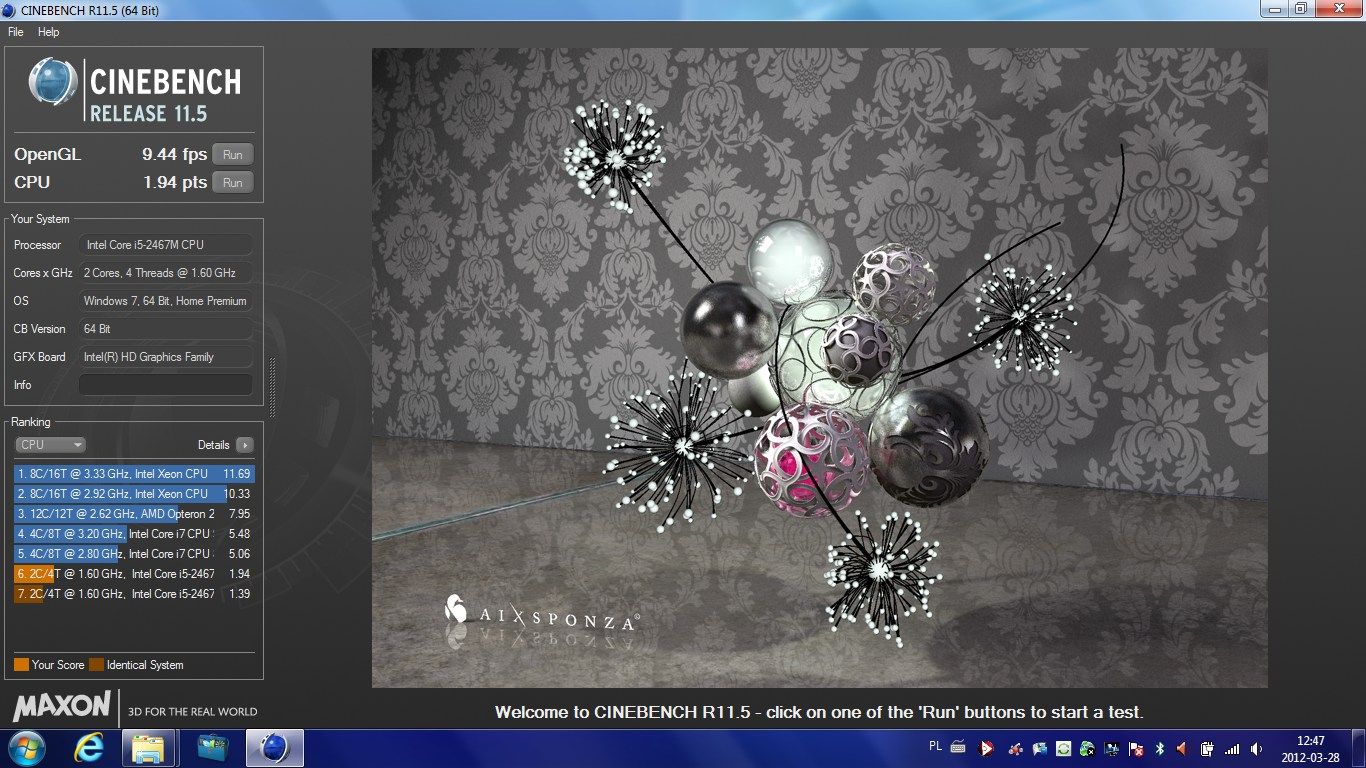Viewport: 1366px width, 768px height.
Task: Open Action Center flag icon in tray
Action: click(x=1135, y=748)
